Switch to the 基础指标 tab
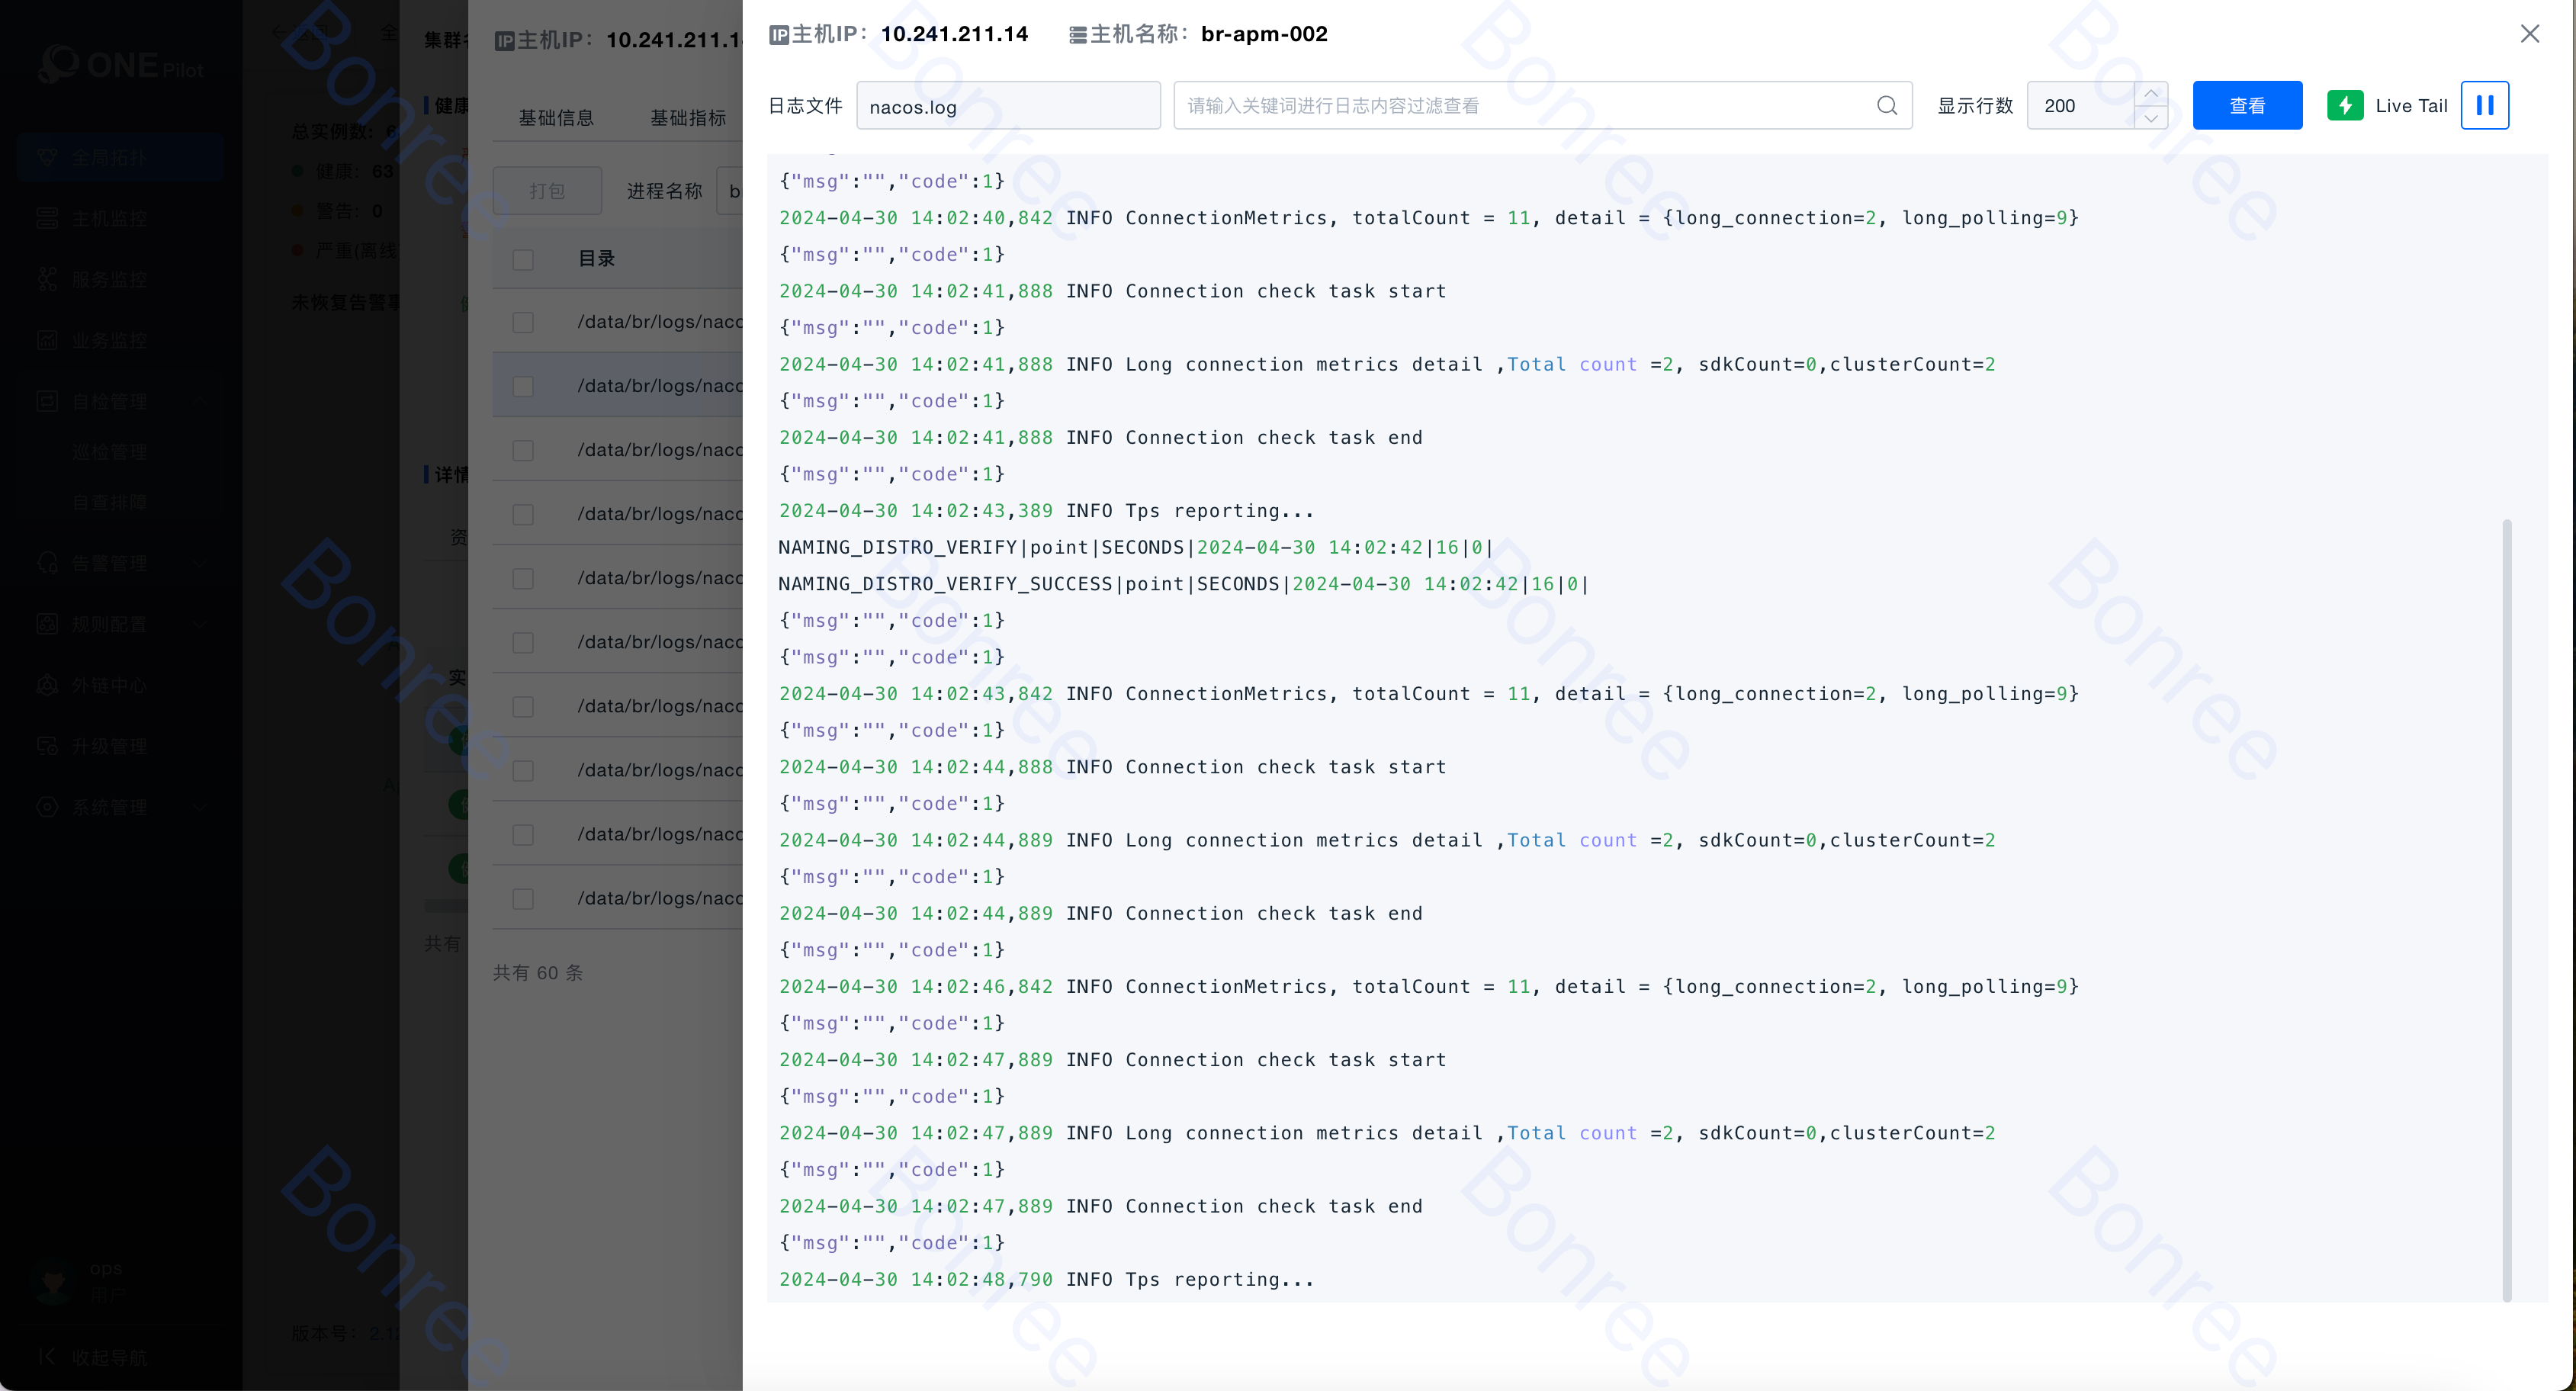 pyautogui.click(x=688, y=118)
